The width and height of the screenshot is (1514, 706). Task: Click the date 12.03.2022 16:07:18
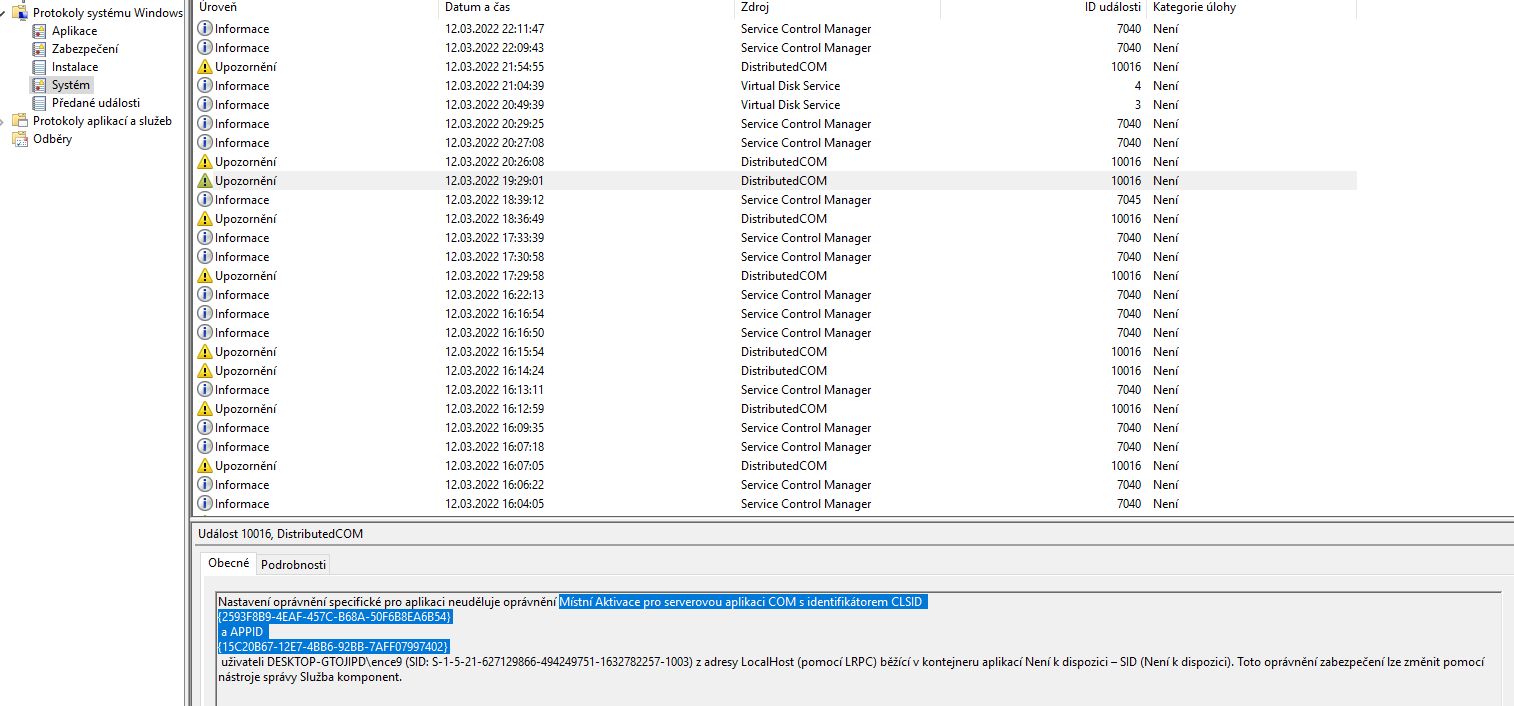[x=495, y=447]
